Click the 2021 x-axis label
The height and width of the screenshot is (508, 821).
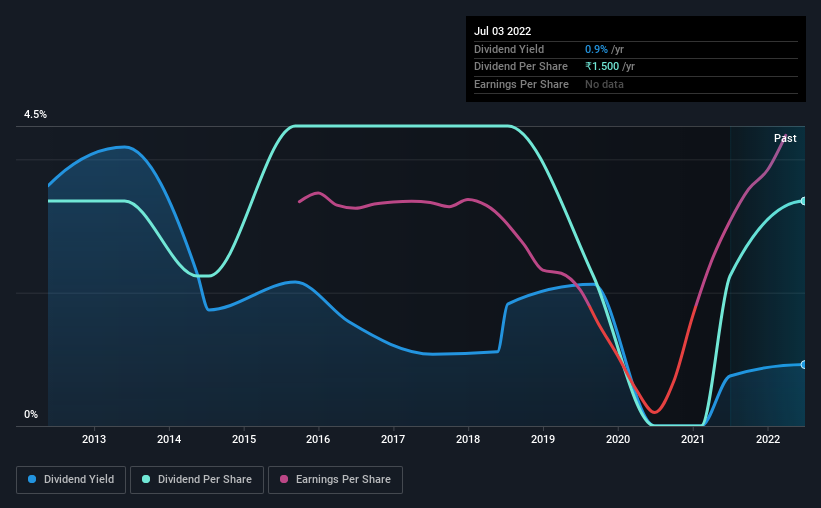tap(693, 439)
